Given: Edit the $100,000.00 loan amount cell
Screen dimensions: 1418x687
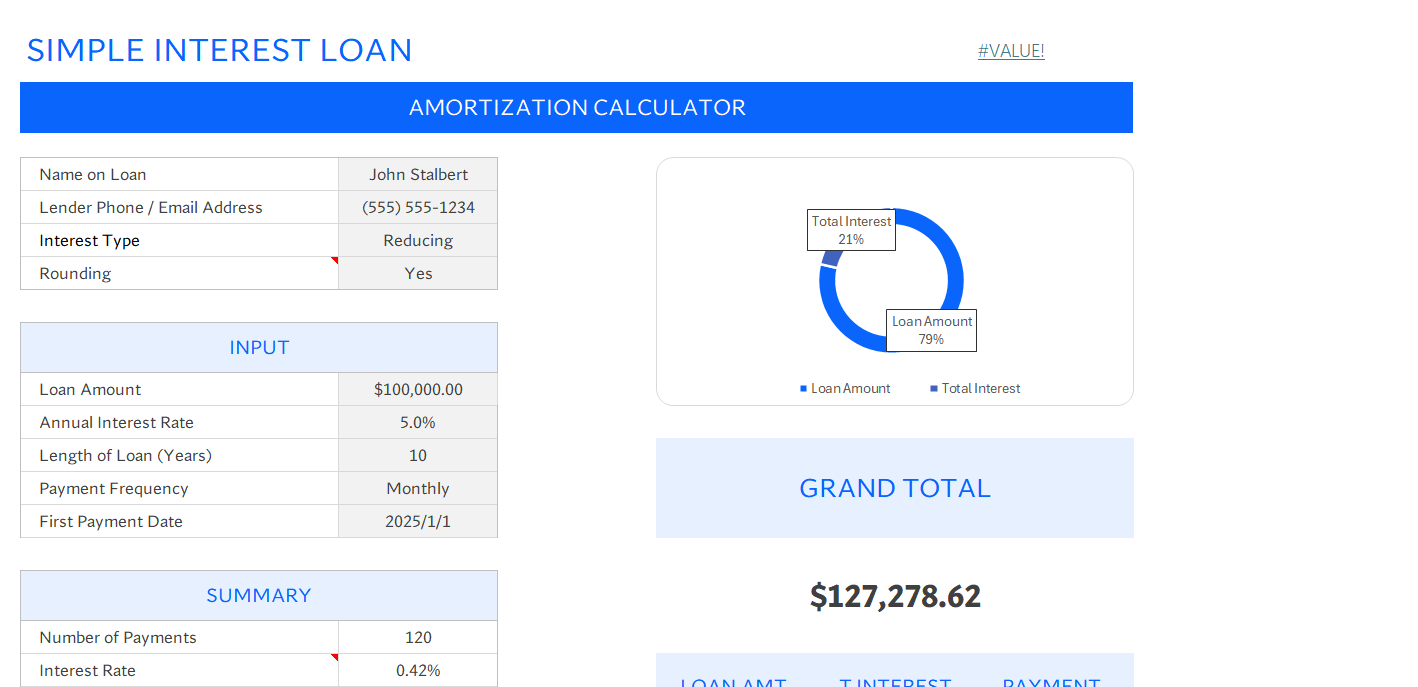Looking at the screenshot, I should pos(418,389).
